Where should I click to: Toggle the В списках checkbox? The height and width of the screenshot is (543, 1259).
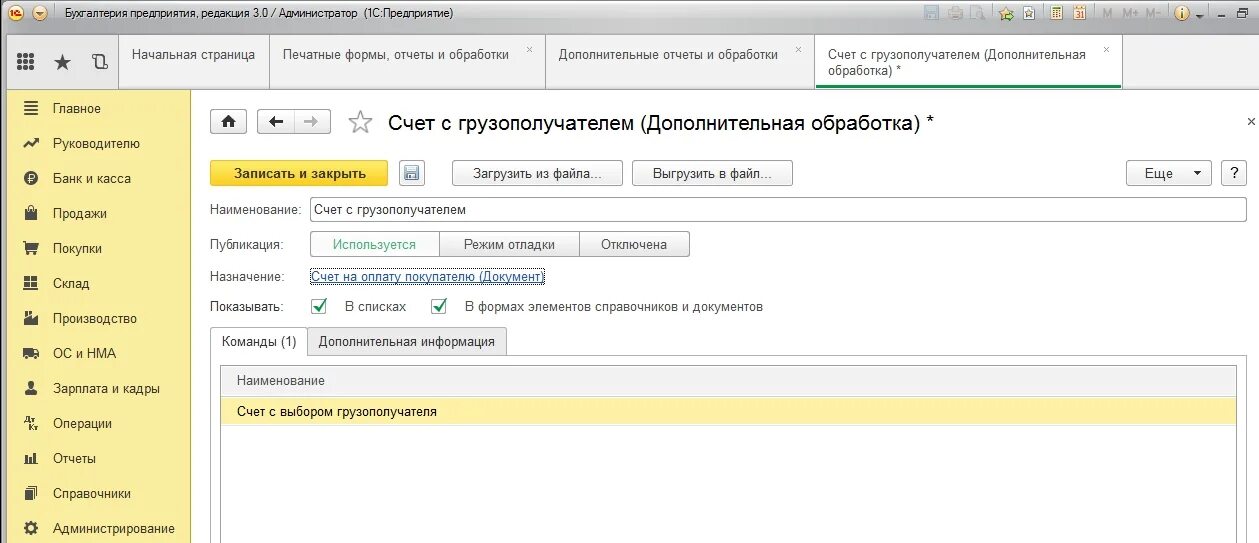[x=319, y=306]
